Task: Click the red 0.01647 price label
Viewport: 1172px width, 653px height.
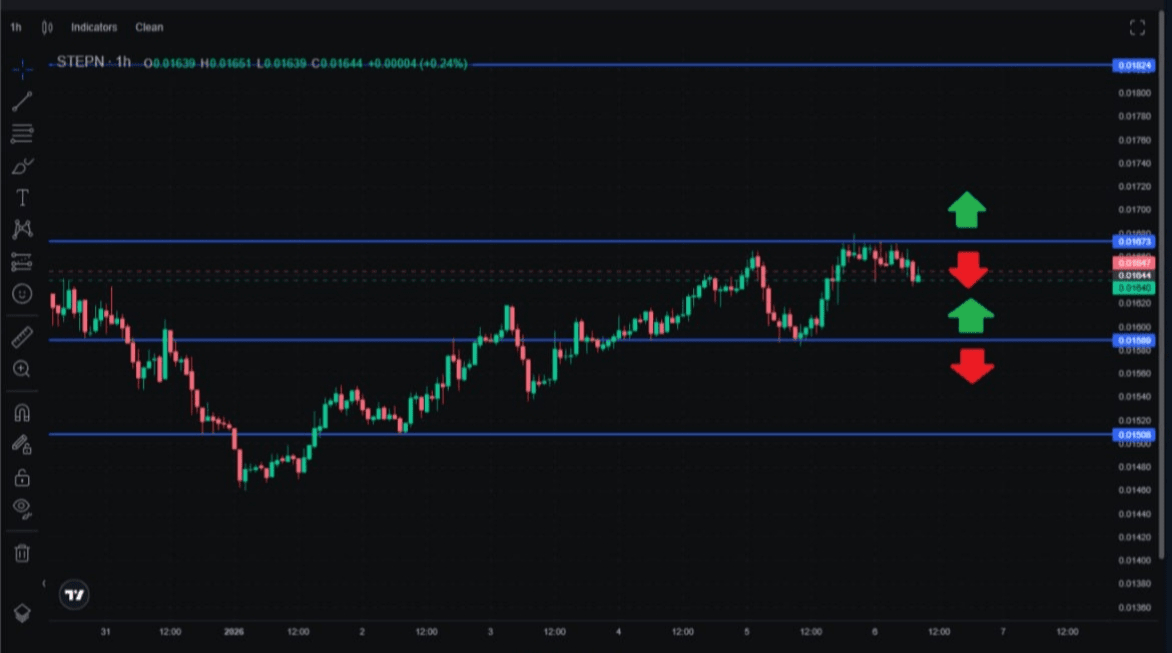Action: pyautogui.click(x=1134, y=263)
